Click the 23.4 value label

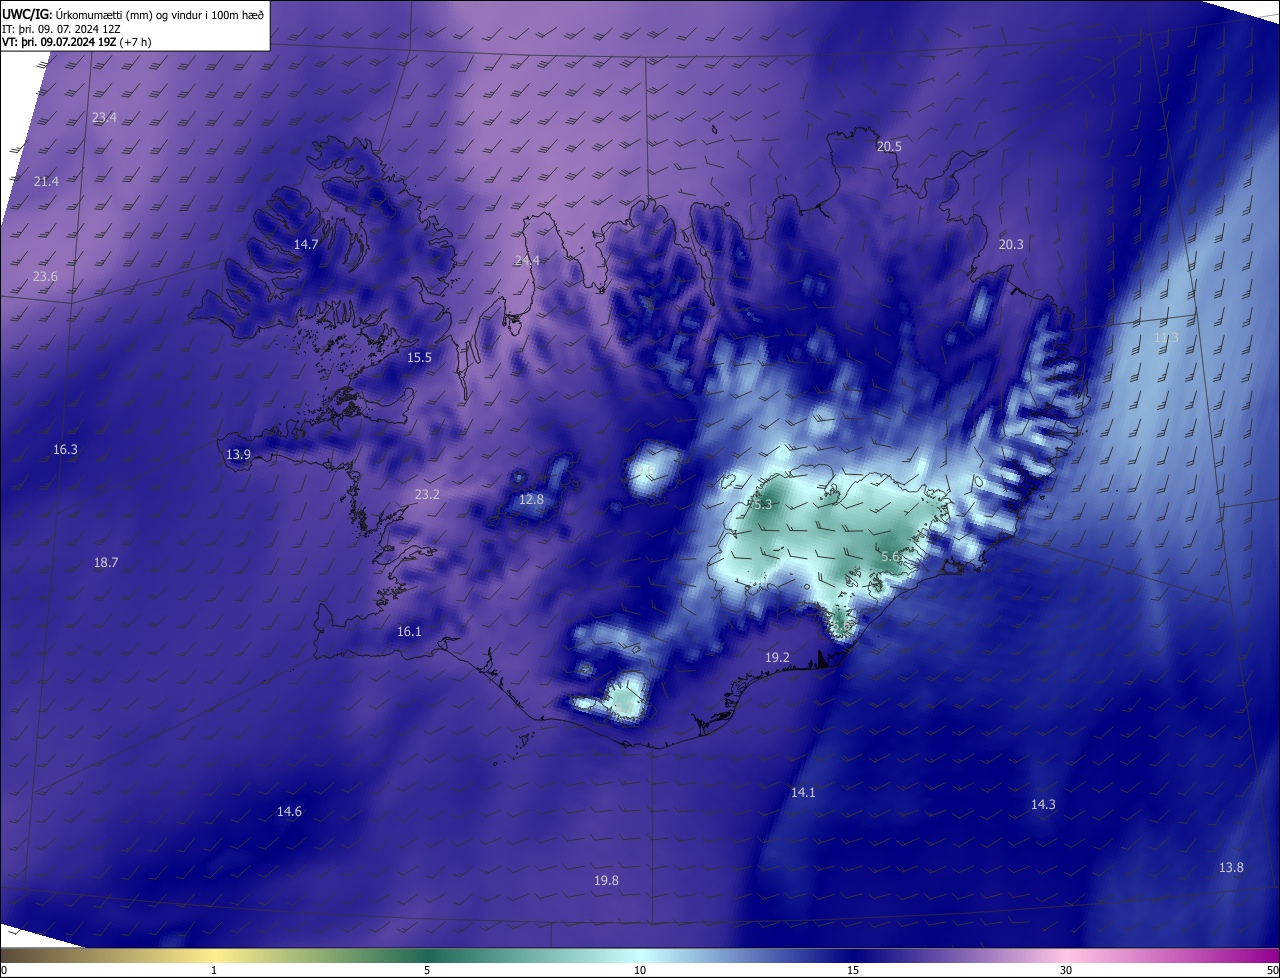104,117
